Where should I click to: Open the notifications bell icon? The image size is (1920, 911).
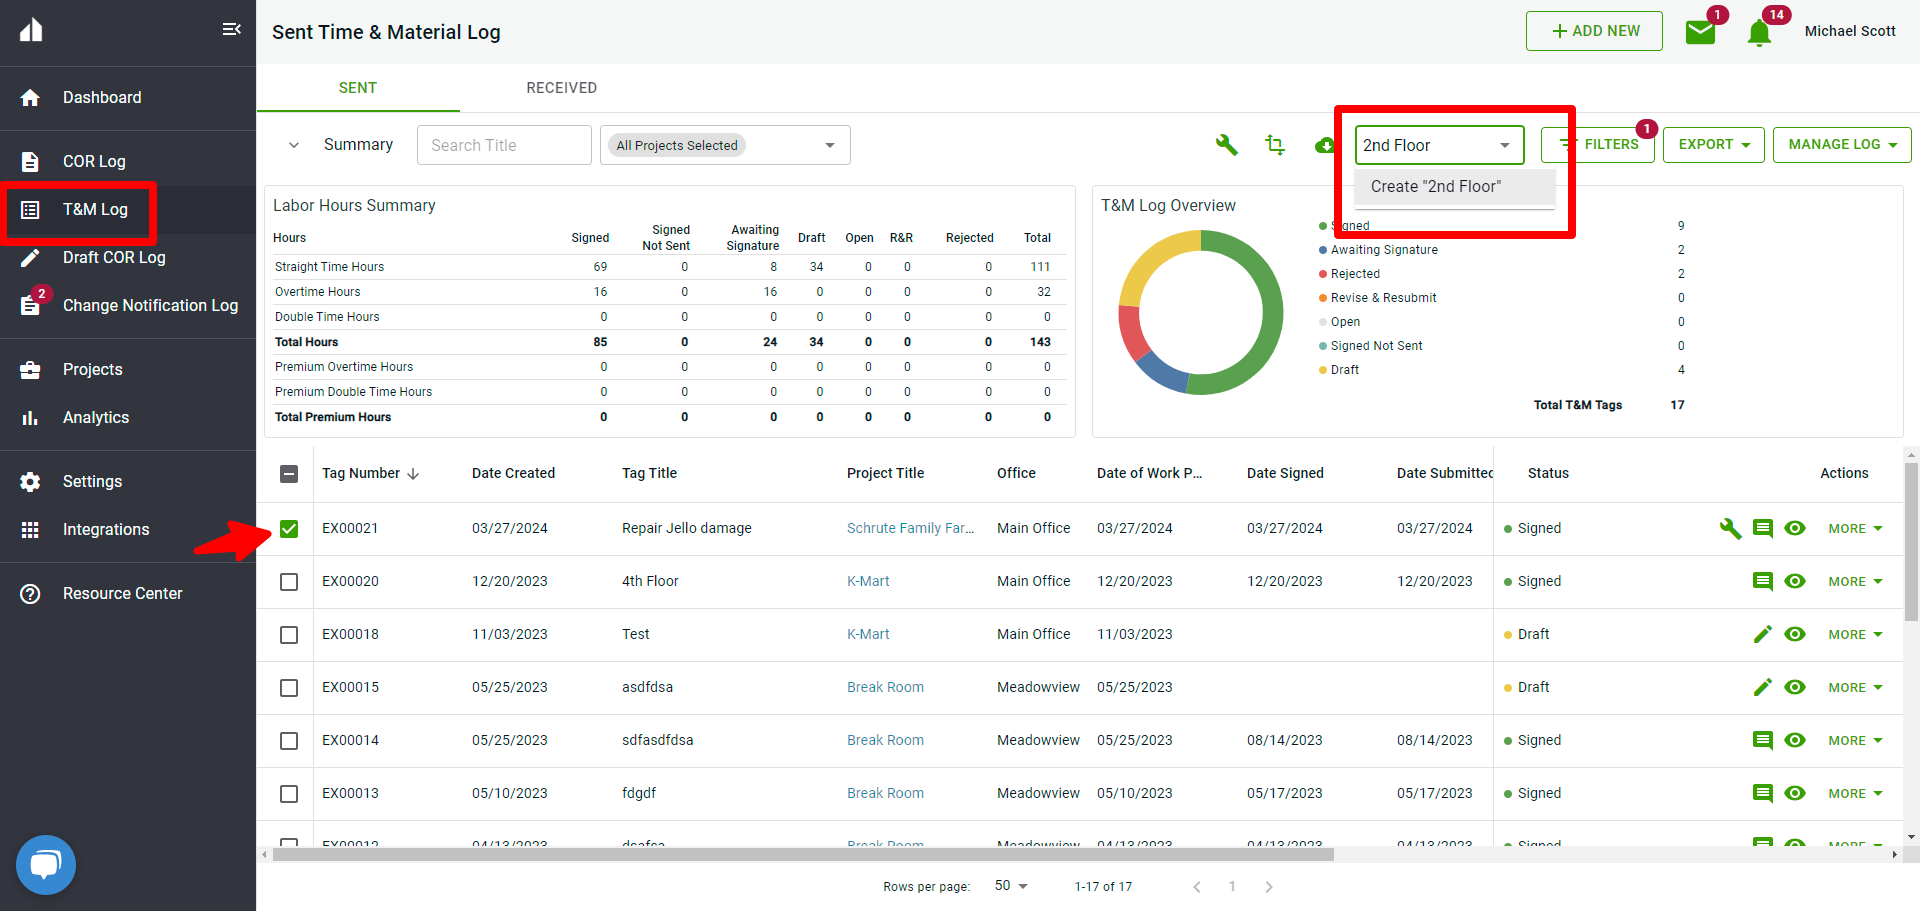tap(1759, 33)
